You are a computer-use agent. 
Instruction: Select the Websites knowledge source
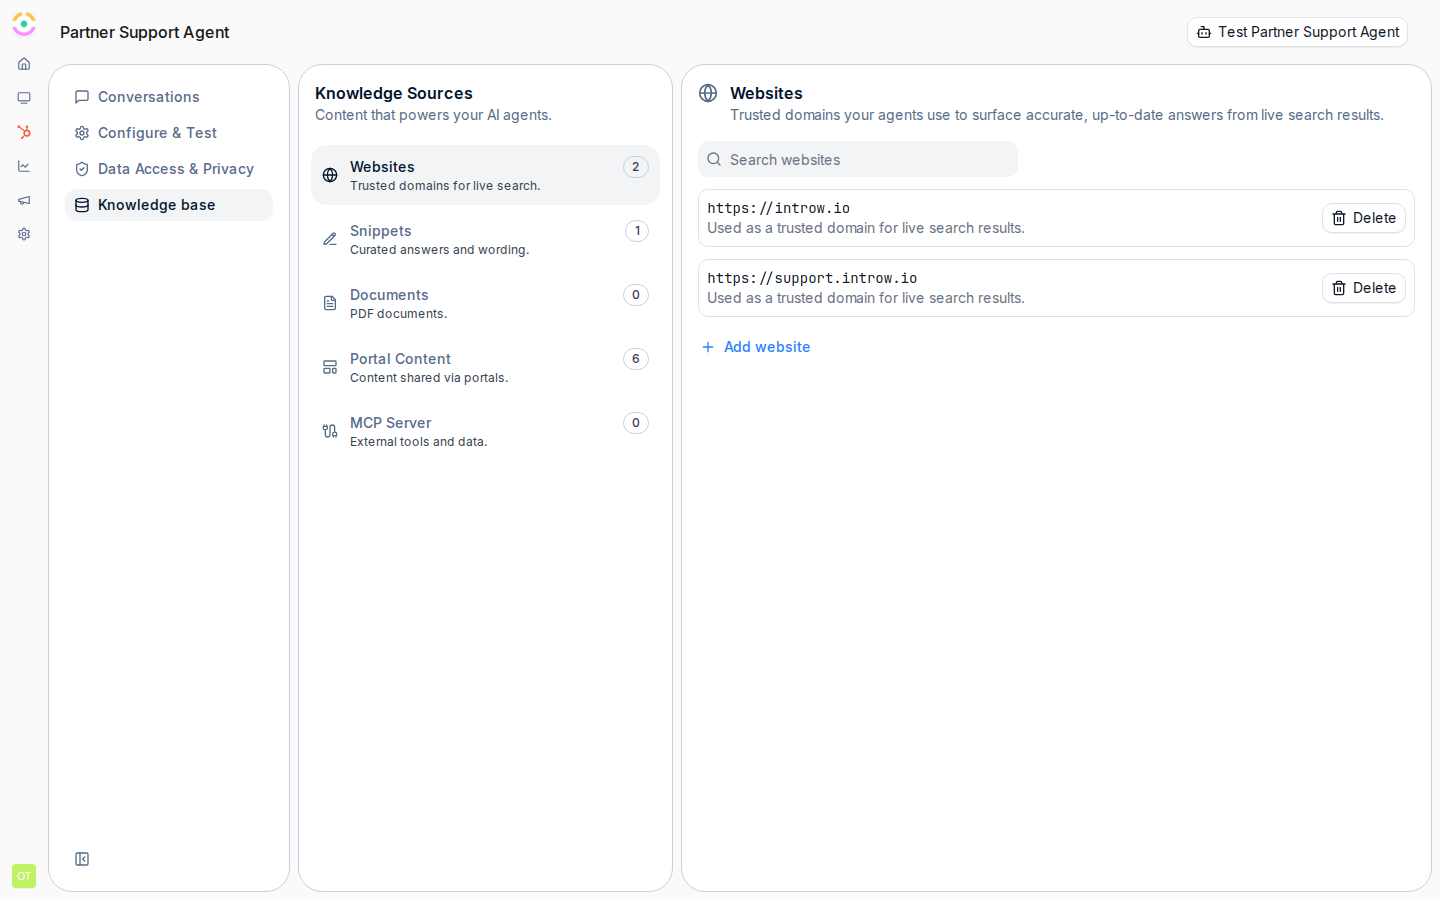[485, 175]
